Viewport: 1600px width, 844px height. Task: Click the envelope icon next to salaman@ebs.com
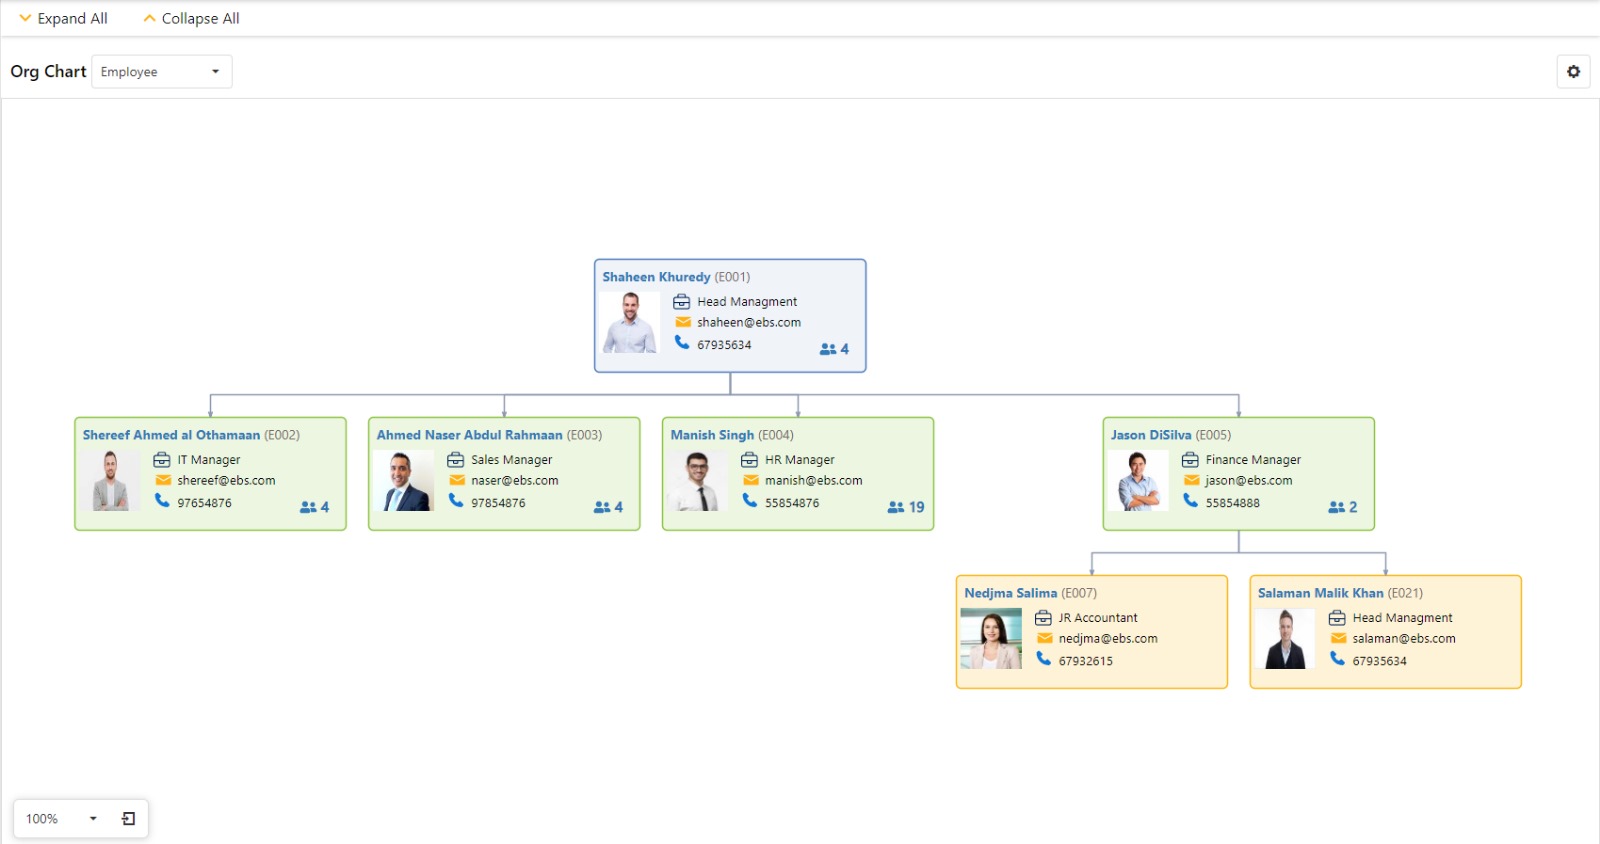(x=1338, y=638)
